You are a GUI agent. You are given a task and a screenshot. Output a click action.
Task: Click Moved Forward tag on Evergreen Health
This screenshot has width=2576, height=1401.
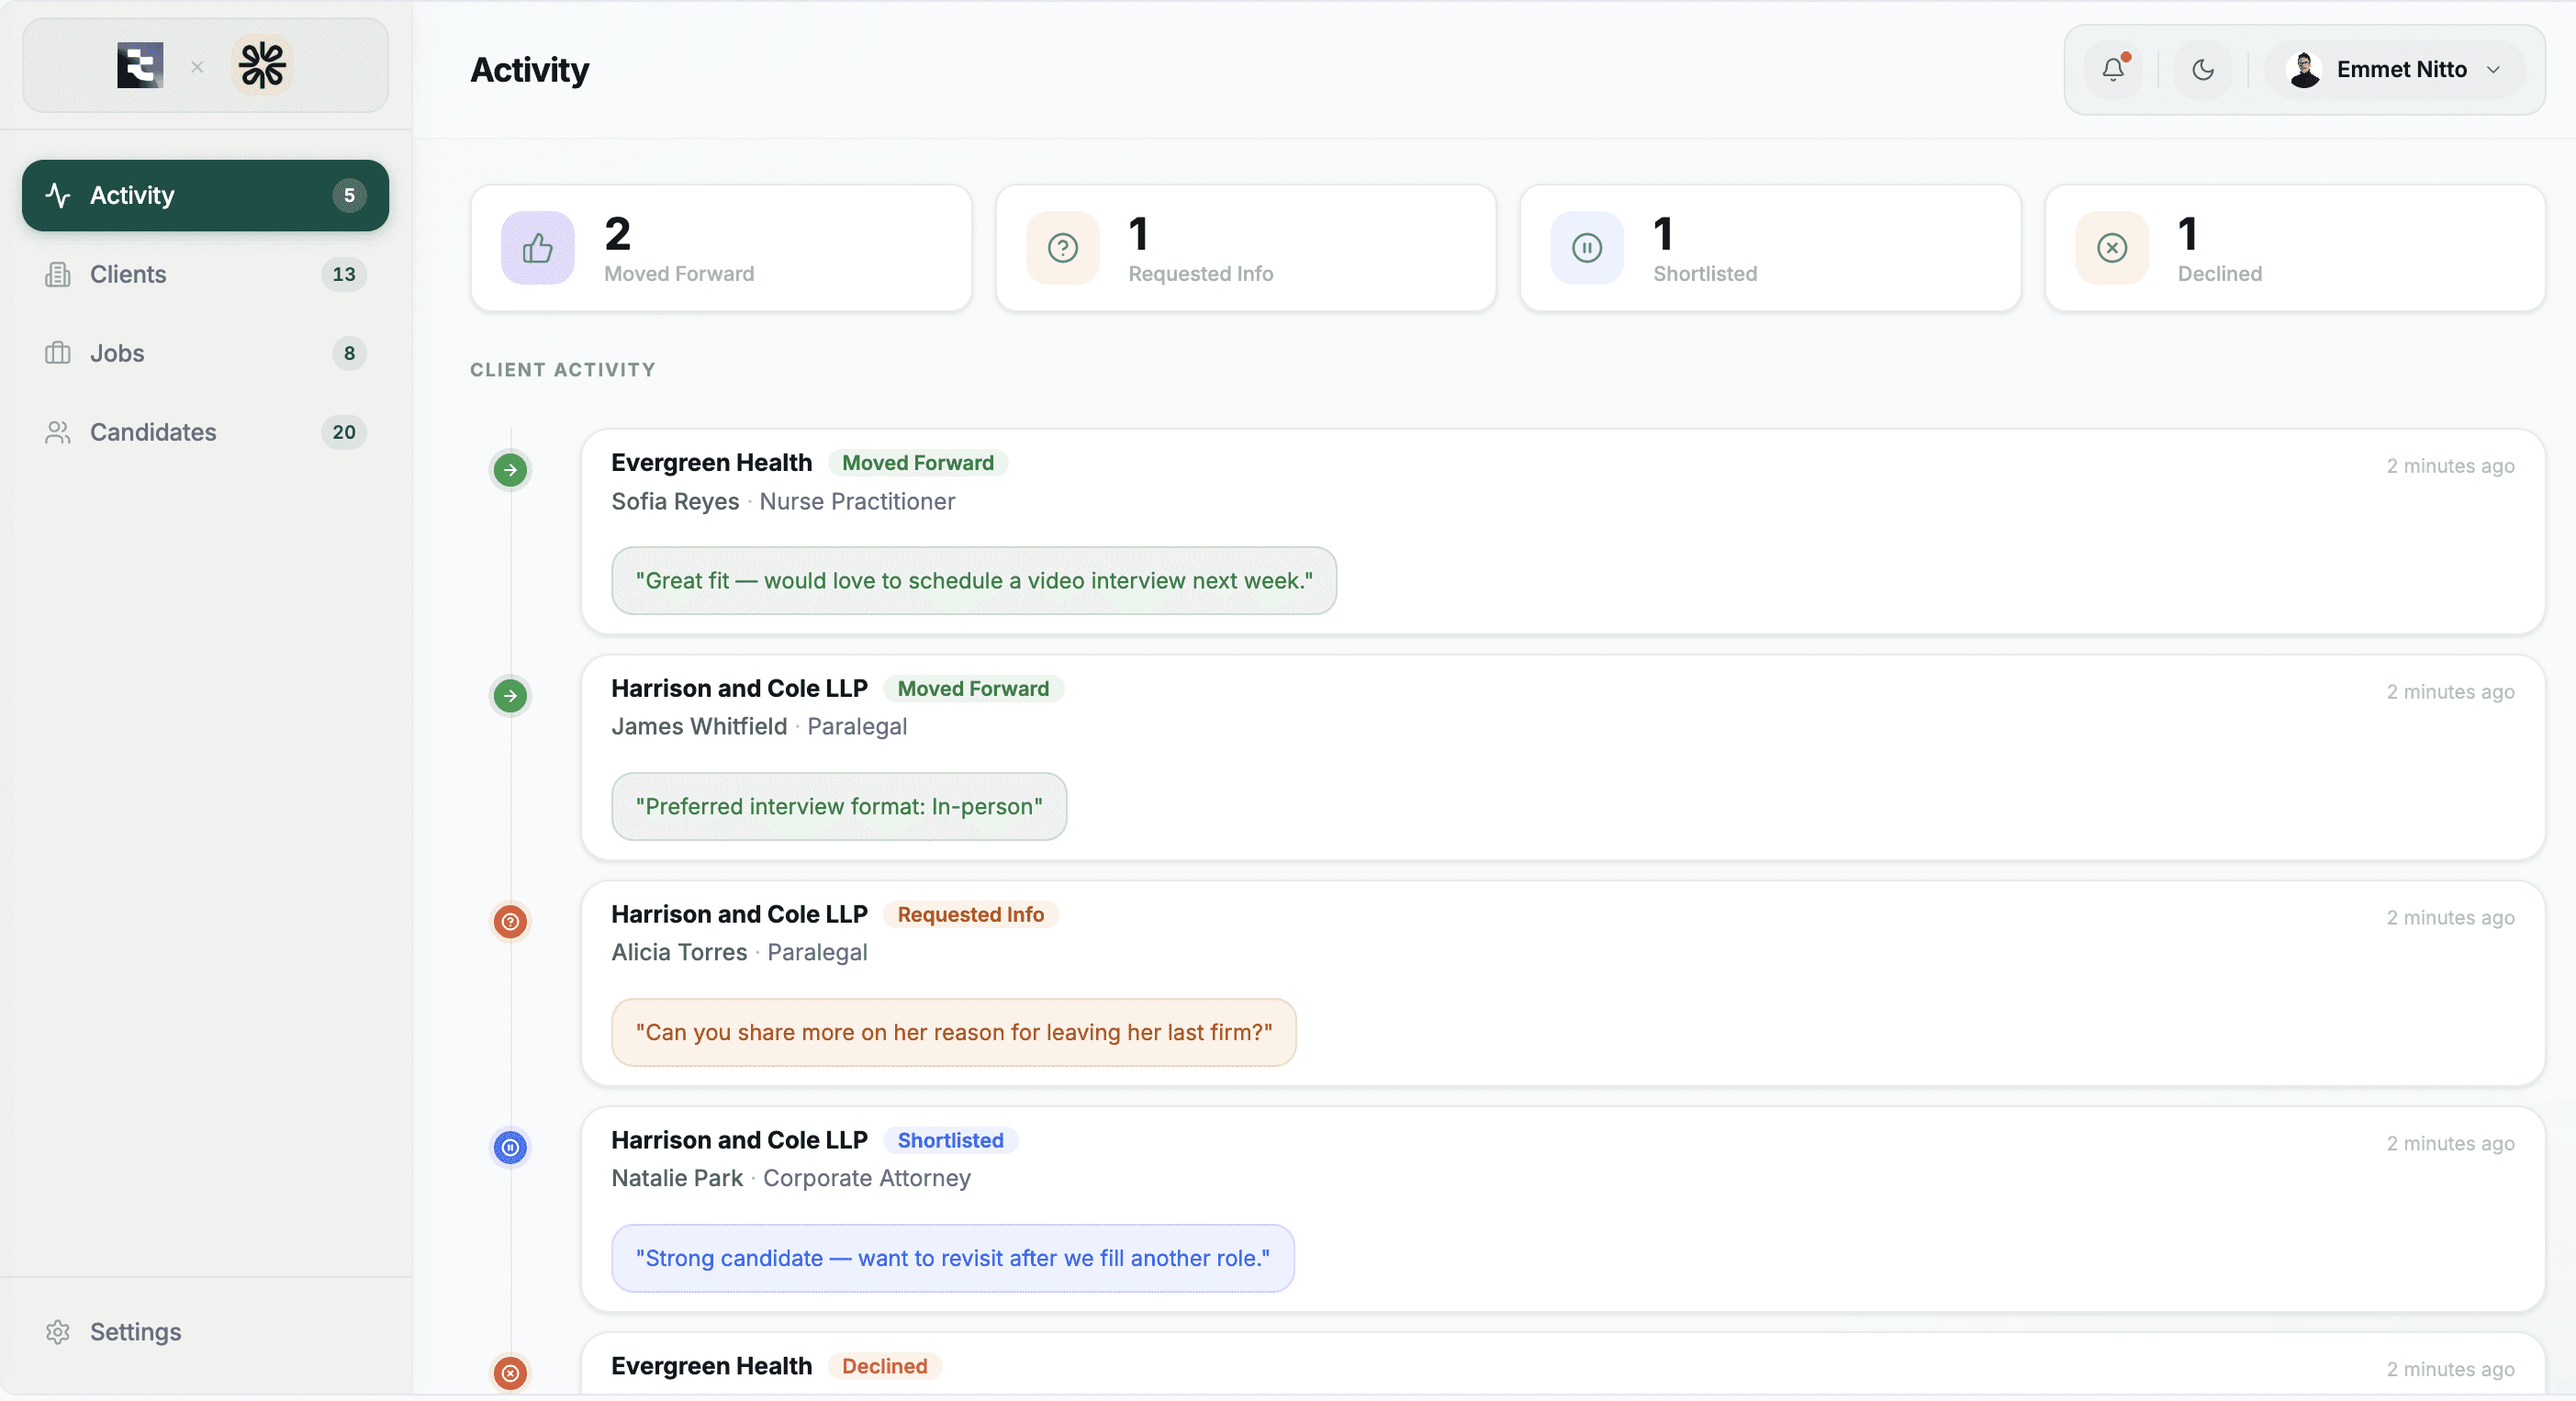tap(918, 463)
